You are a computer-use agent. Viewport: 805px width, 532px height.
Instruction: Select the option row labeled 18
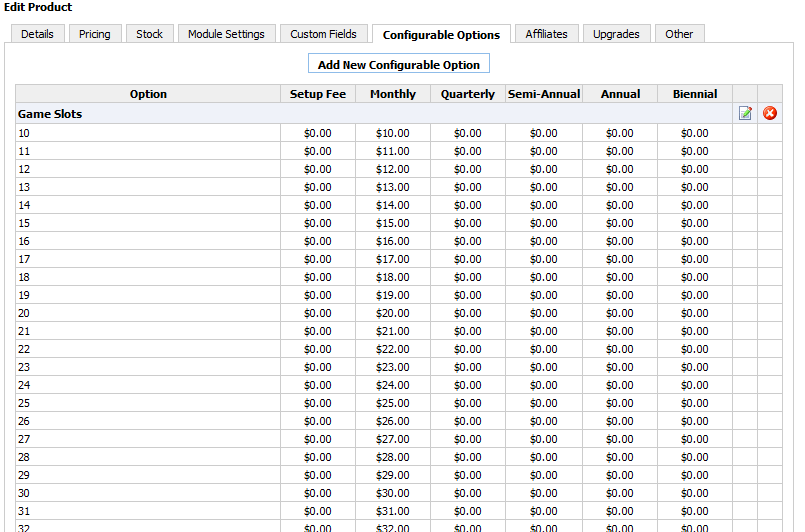[399, 277]
